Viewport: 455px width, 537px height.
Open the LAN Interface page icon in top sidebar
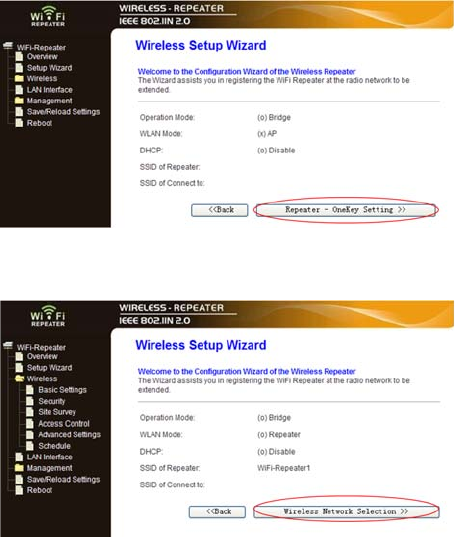(20, 90)
